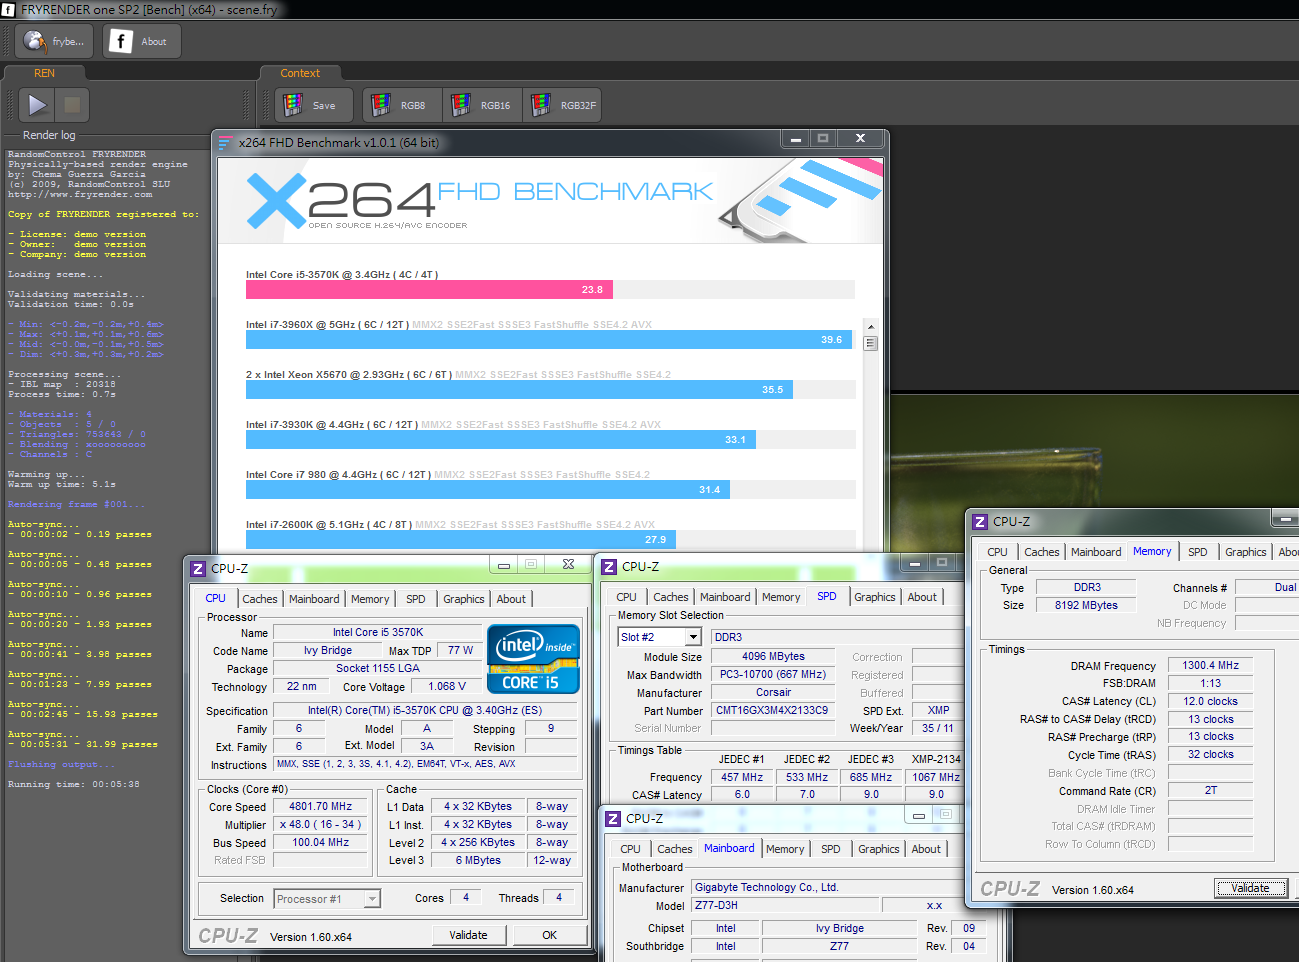Click Validate in CPU-Z memory window

[x=1250, y=888]
